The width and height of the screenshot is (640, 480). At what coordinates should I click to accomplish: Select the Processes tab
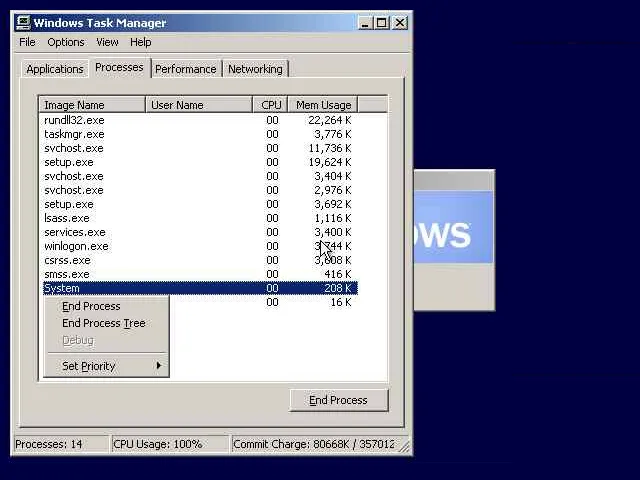pyautogui.click(x=119, y=67)
